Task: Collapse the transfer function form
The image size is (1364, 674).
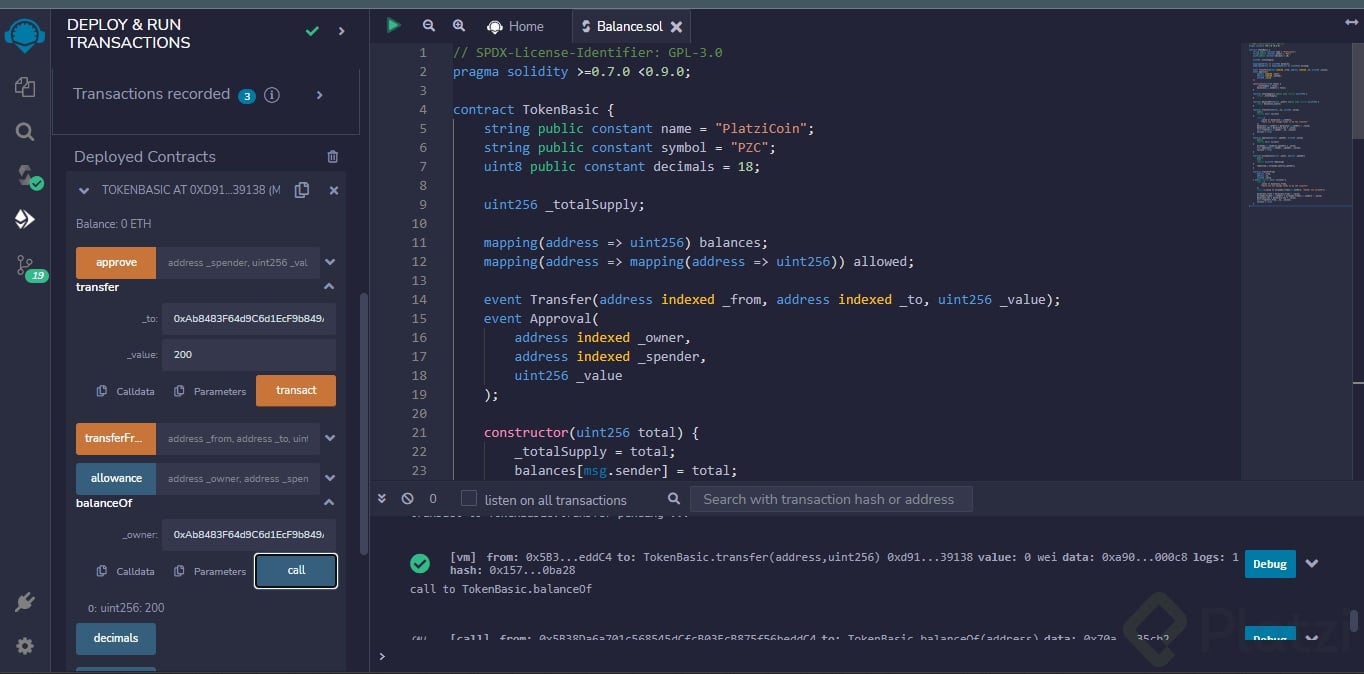Action: click(329, 287)
